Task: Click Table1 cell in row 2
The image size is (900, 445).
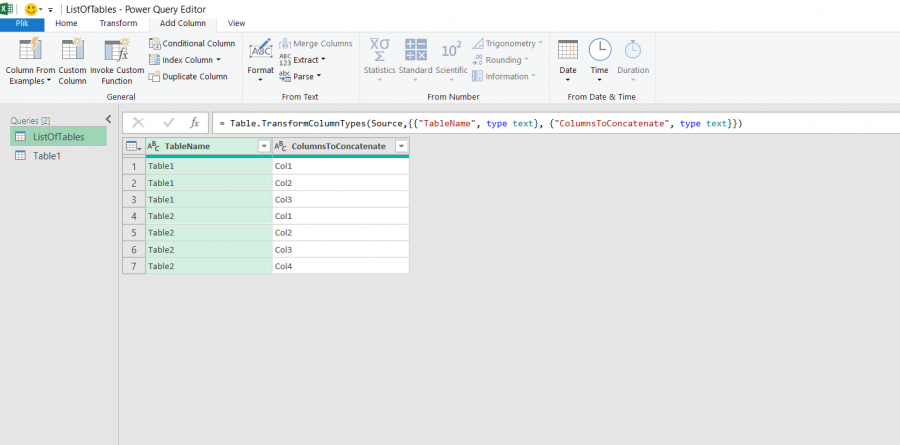Action: tap(209, 183)
